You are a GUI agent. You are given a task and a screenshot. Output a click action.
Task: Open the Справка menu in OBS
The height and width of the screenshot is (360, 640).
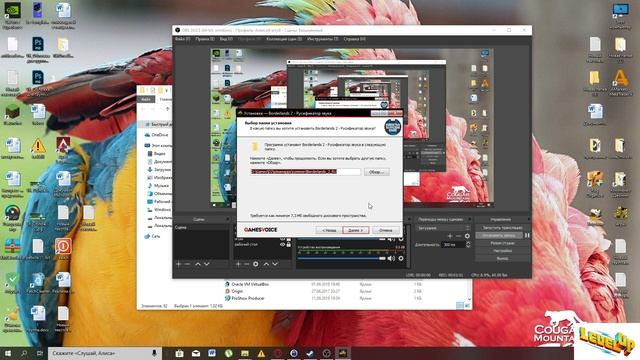(354, 39)
